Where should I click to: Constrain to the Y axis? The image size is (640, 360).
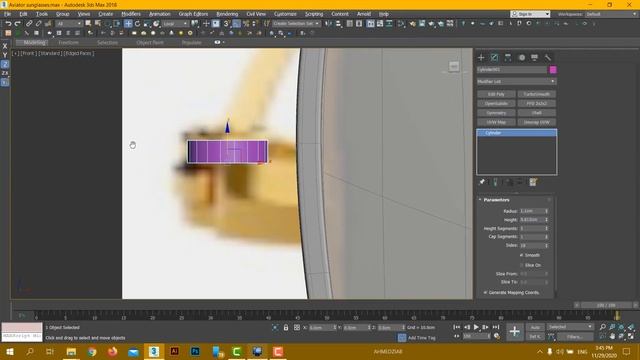point(5,55)
